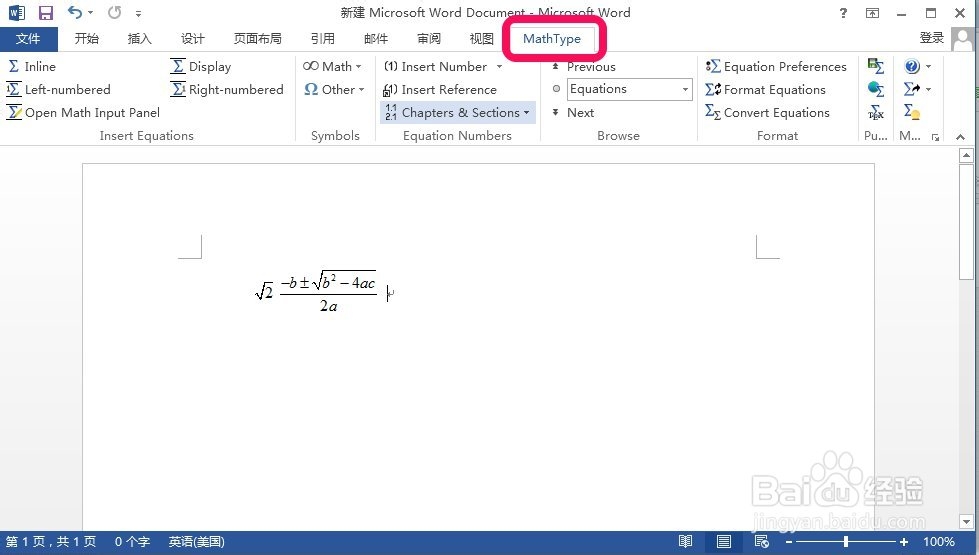
Task: Click the zoom in plus button
Action: [x=903, y=542]
